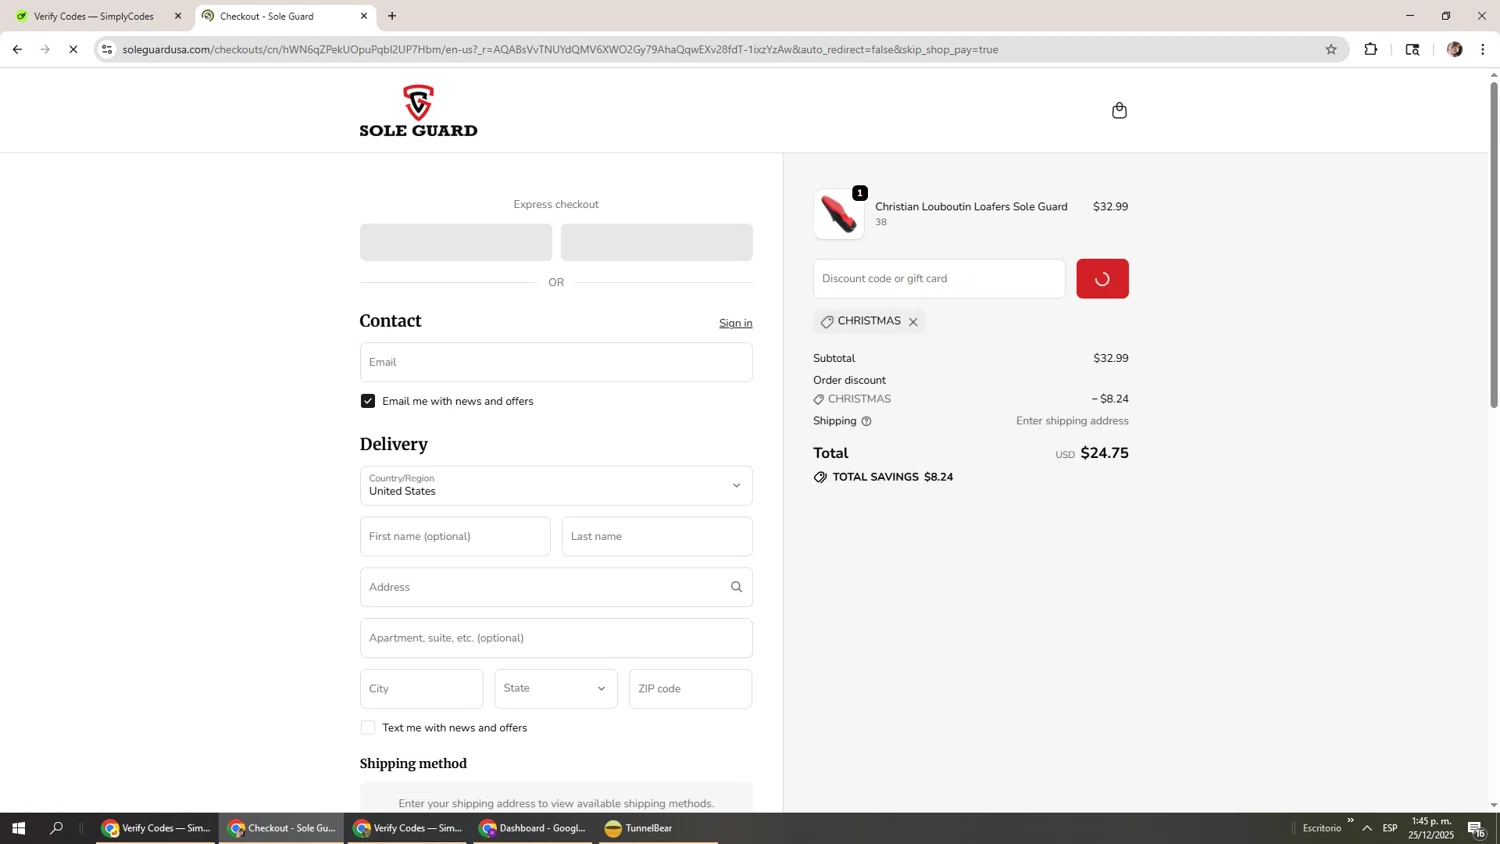Open the State dropdown
Screen dimensions: 1500x844
click(556, 689)
